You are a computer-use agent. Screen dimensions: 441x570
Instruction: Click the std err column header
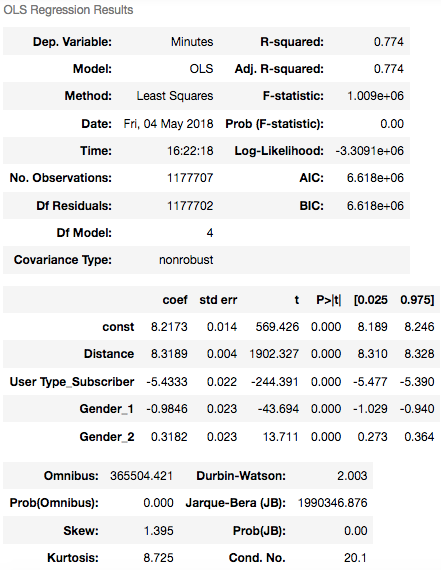[218, 300]
